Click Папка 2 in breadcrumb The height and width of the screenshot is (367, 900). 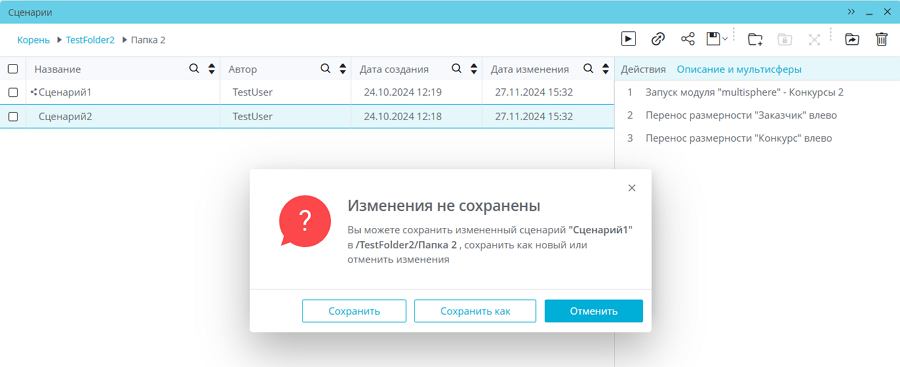click(x=148, y=40)
